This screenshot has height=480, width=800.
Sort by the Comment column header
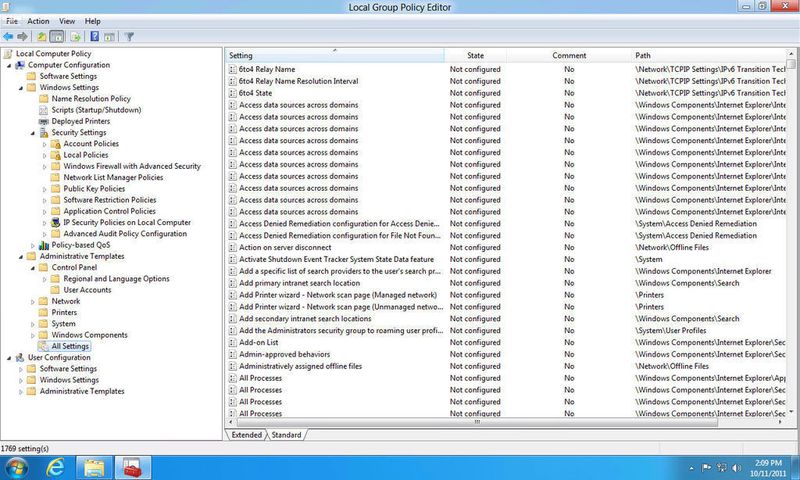click(x=569, y=56)
